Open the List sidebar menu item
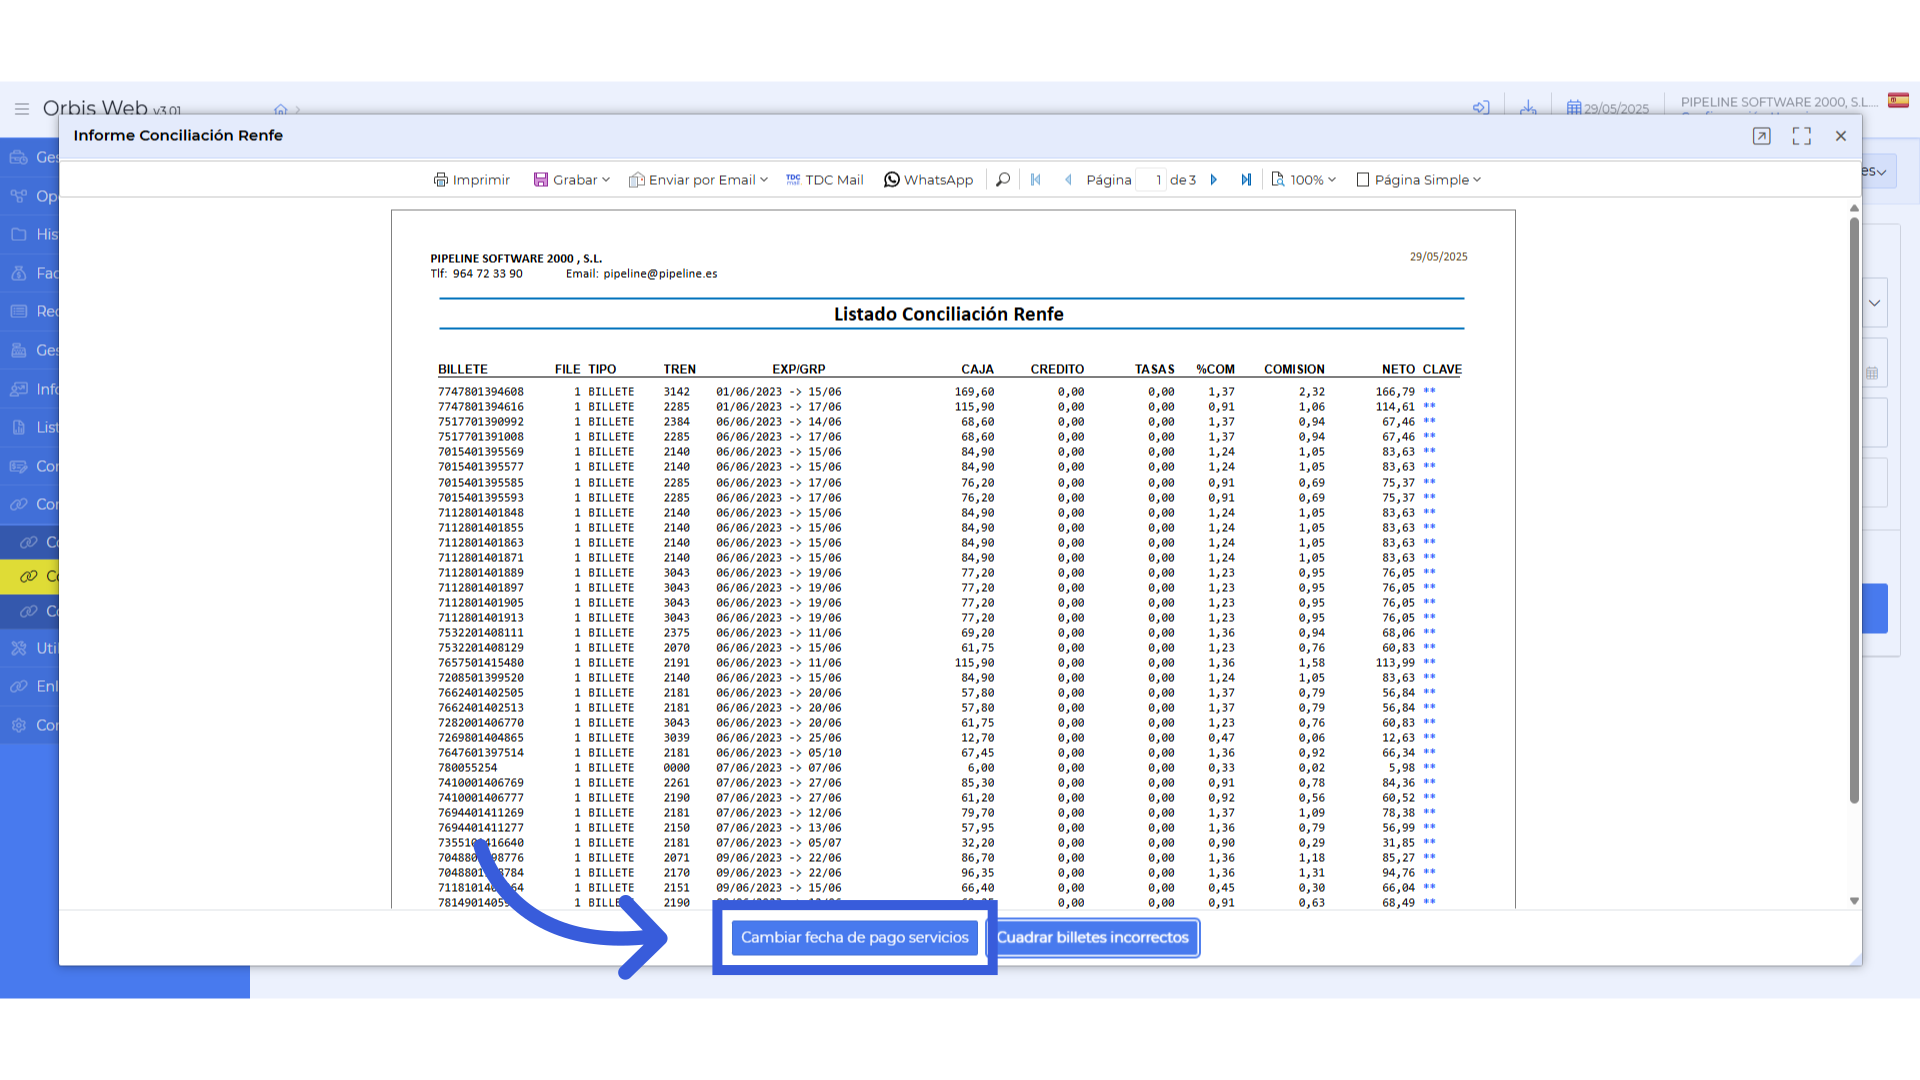Viewport: 1920px width, 1080px height. coord(32,427)
